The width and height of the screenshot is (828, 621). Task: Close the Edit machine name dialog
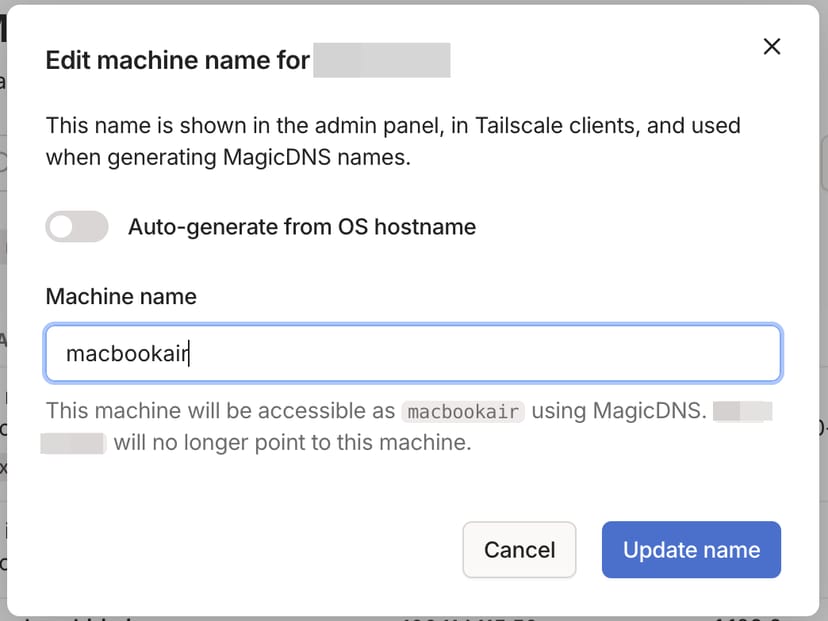771,46
